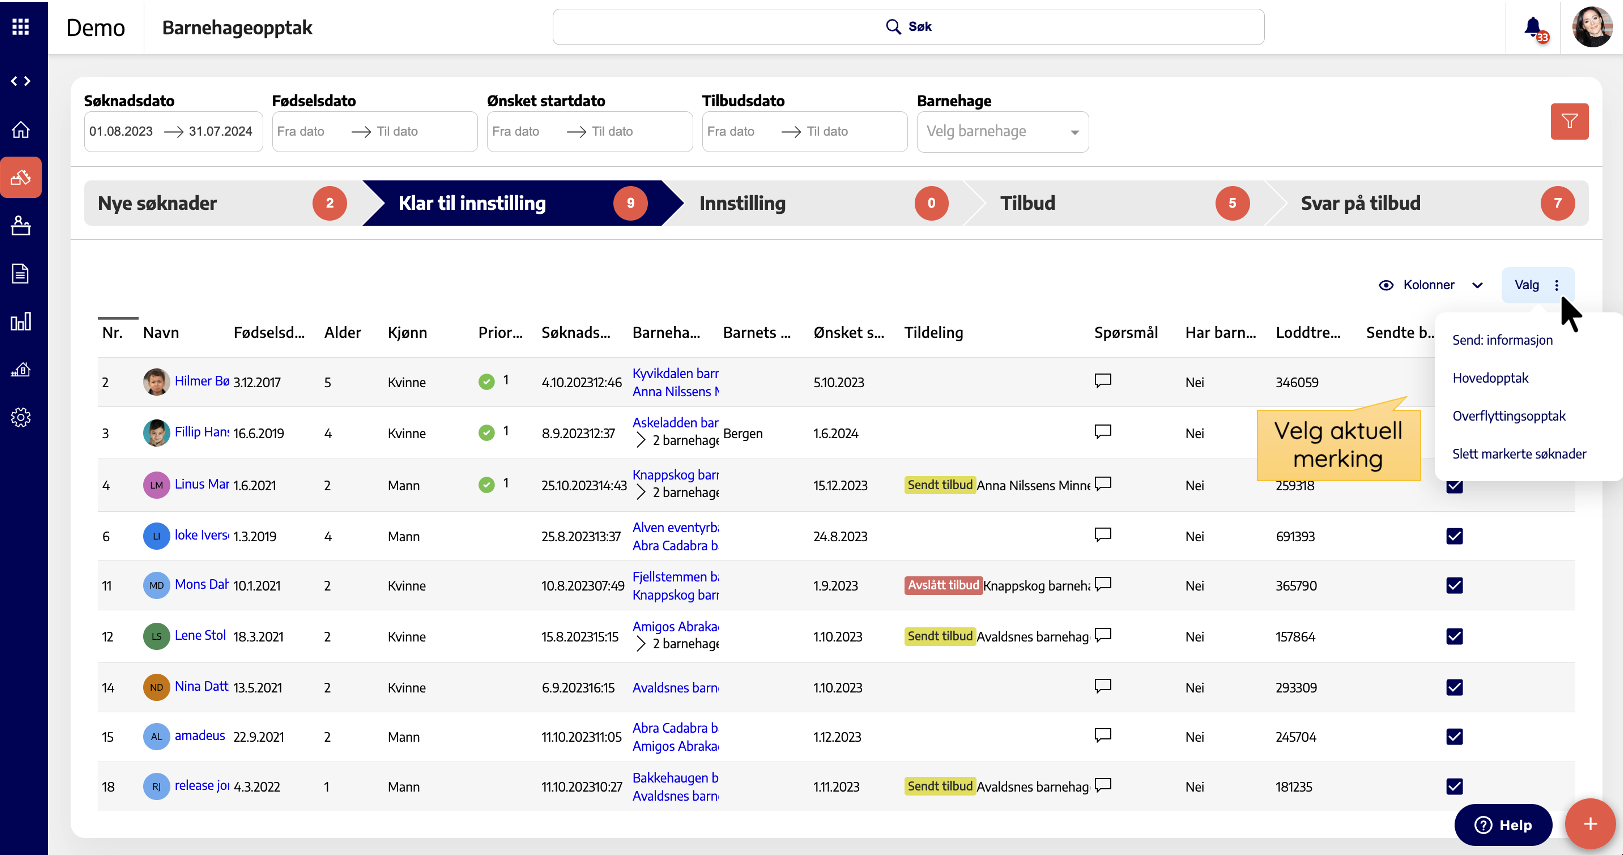Click the LM avatar for Linus
1623x856 pixels.
157,485
